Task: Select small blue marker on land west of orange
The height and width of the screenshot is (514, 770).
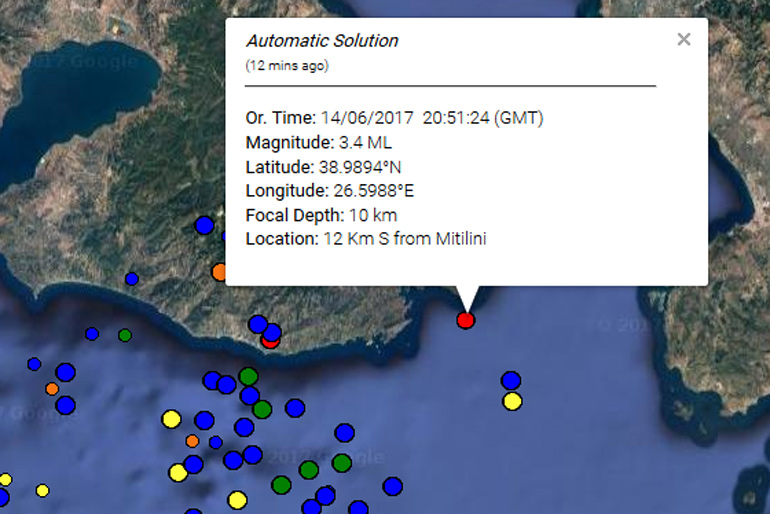Action: [x=131, y=278]
